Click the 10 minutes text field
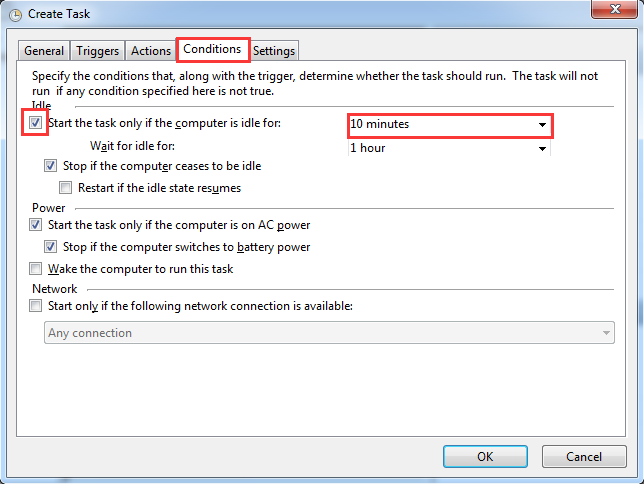 (x=442, y=124)
